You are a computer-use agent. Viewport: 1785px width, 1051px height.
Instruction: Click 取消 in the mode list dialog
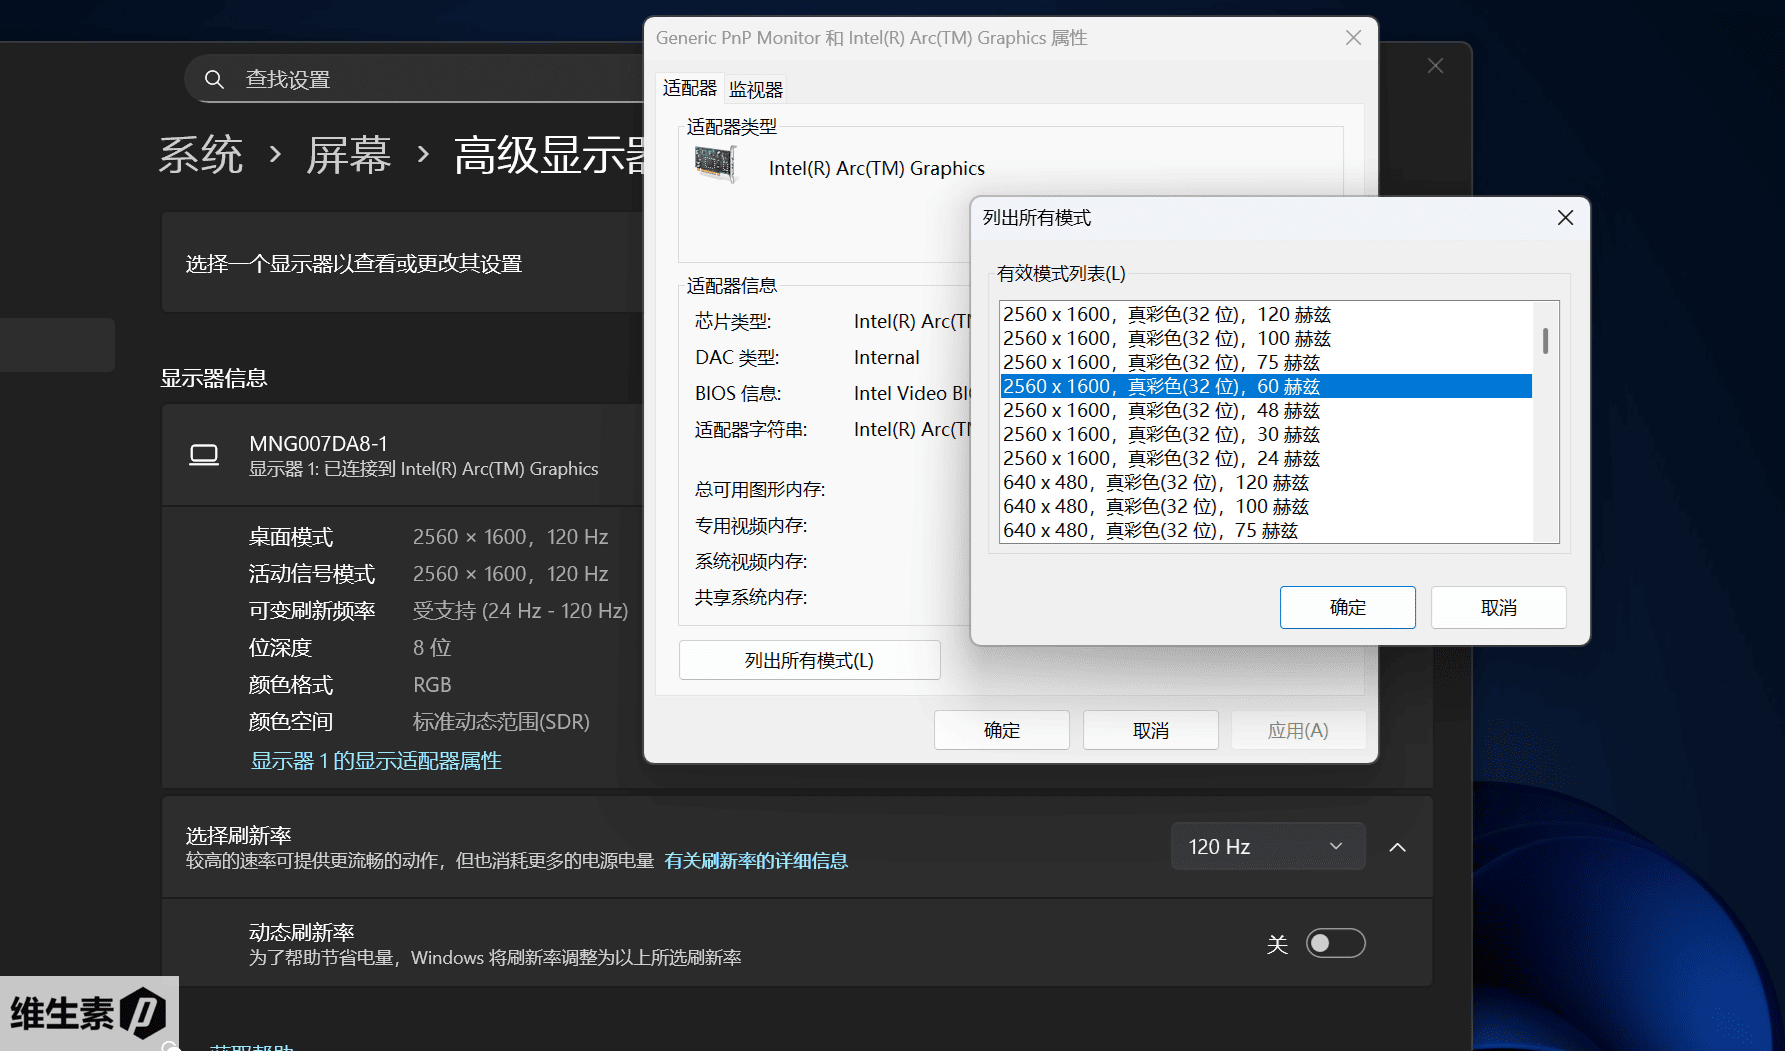(1498, 607)
